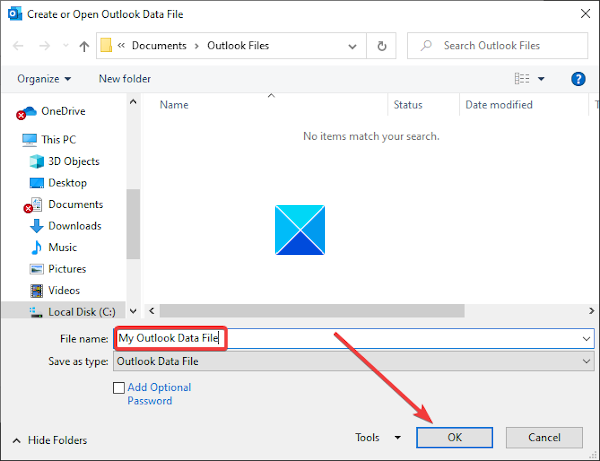
Task: Click the Videos filmstrip icon
Action: [37, 291]
